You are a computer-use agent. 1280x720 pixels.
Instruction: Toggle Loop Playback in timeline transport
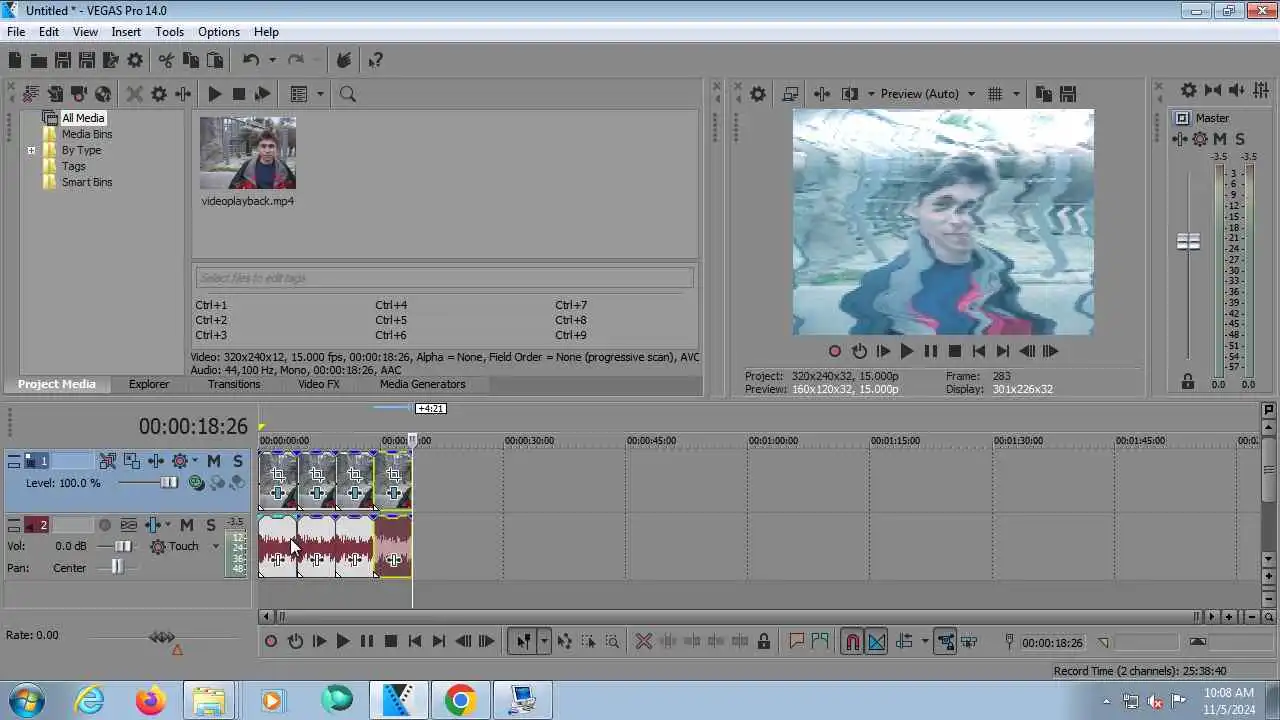point(295,642)
